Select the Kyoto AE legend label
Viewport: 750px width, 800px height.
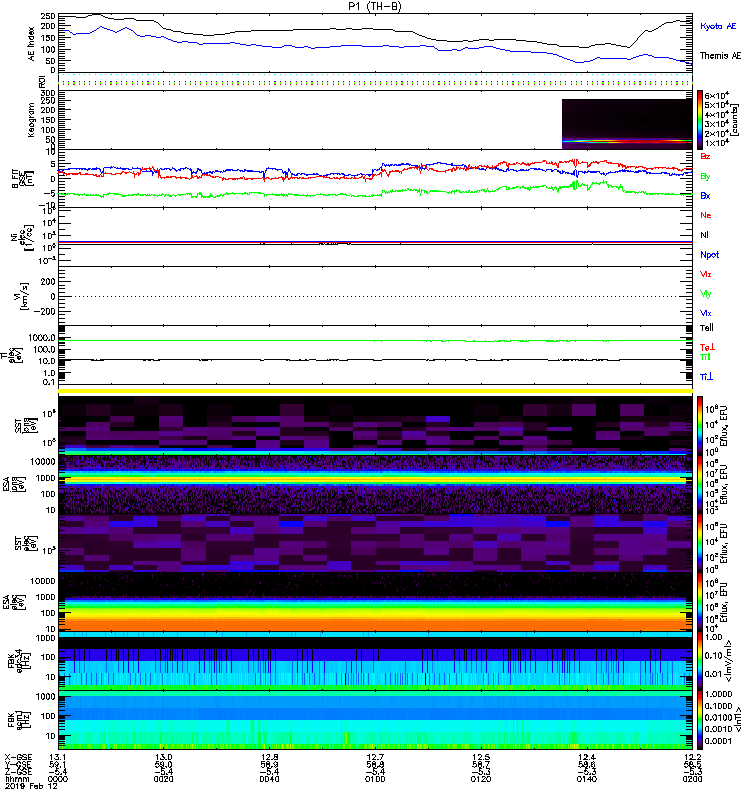pyautogui.click(x=718, y=26)
